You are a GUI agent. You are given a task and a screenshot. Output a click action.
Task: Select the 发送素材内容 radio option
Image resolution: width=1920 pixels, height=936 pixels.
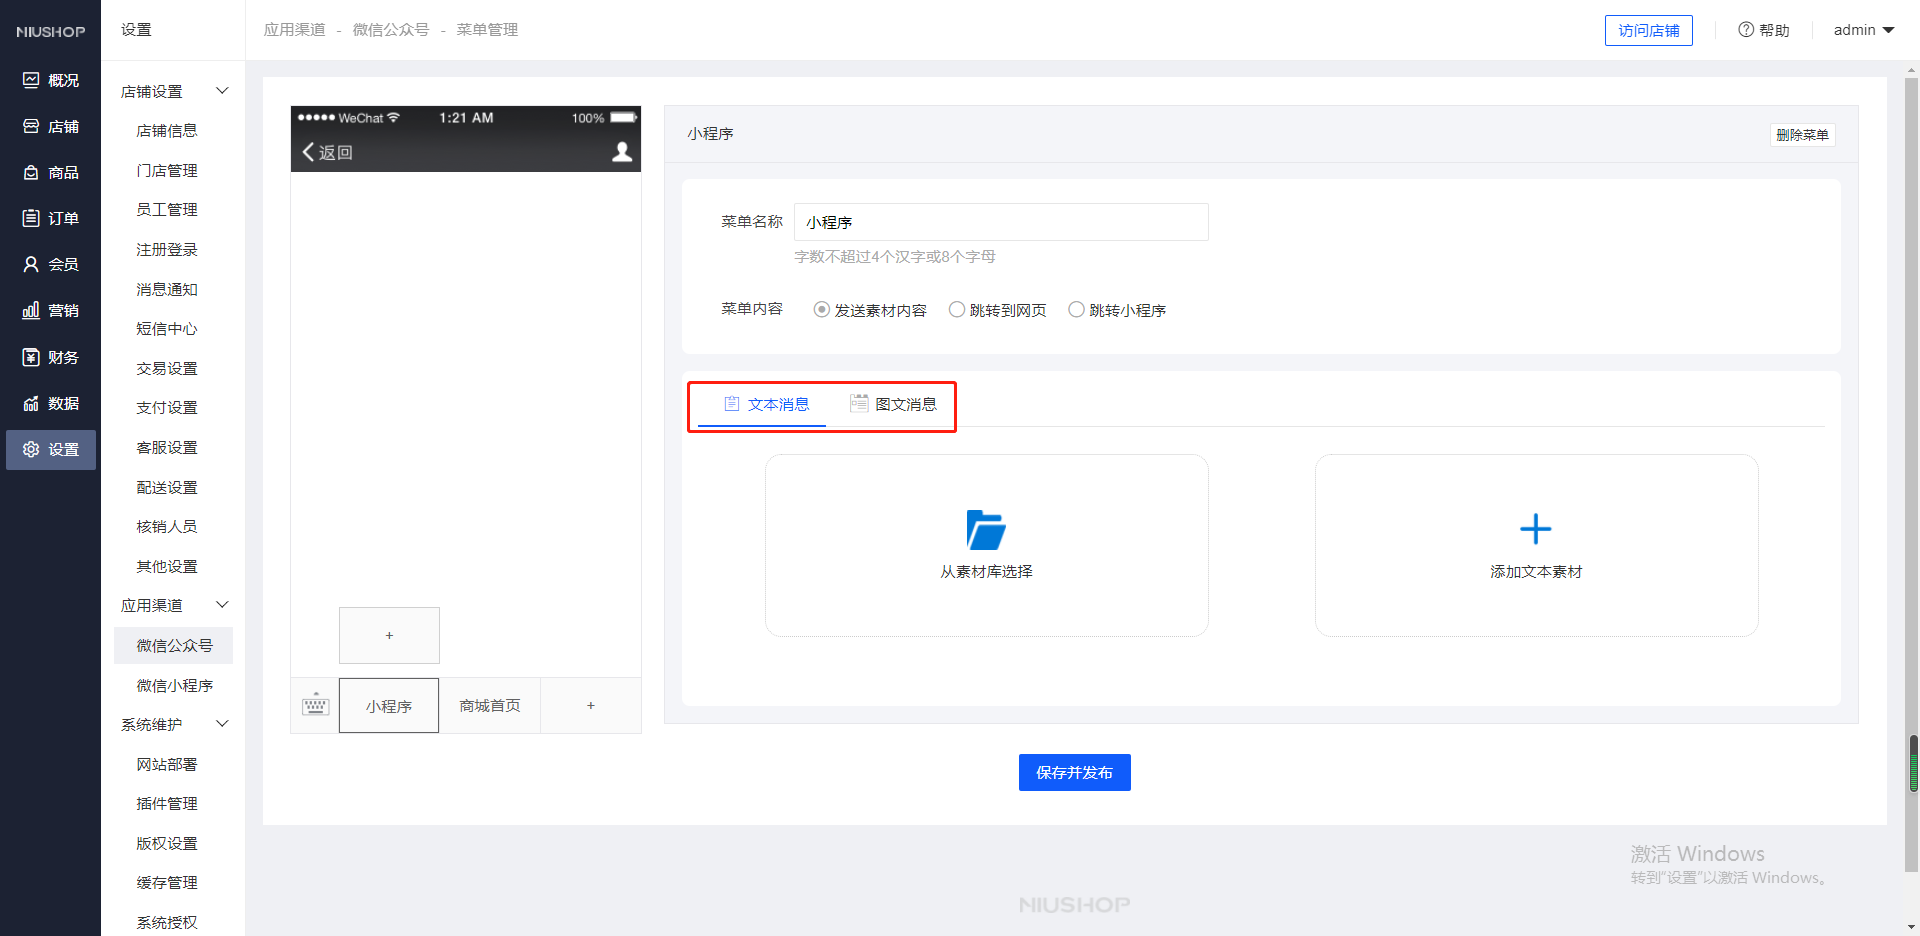point(822,310)
